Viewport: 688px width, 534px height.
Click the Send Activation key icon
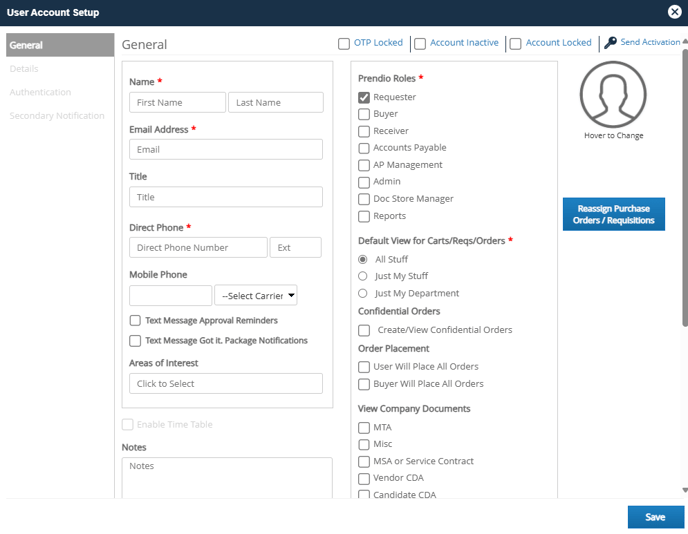click(x=610, y=43)
